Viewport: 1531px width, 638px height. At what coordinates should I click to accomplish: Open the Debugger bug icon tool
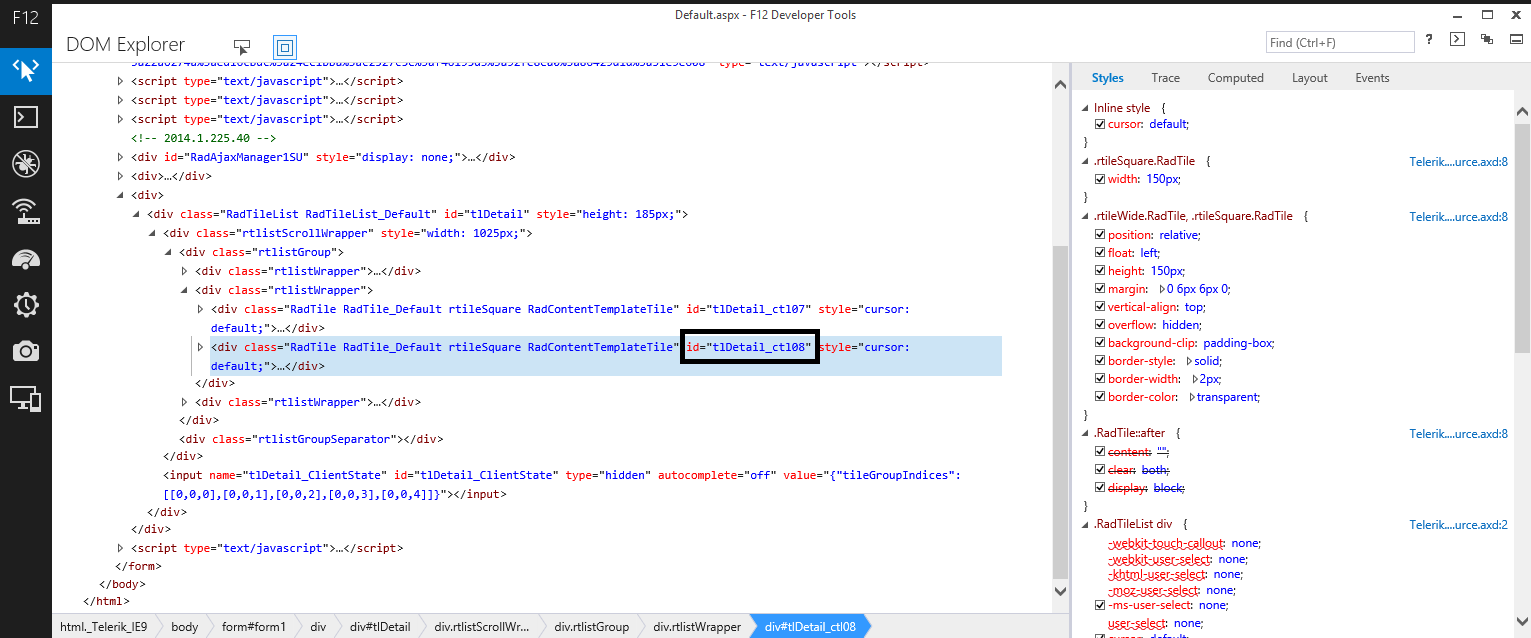click(26, 164)
